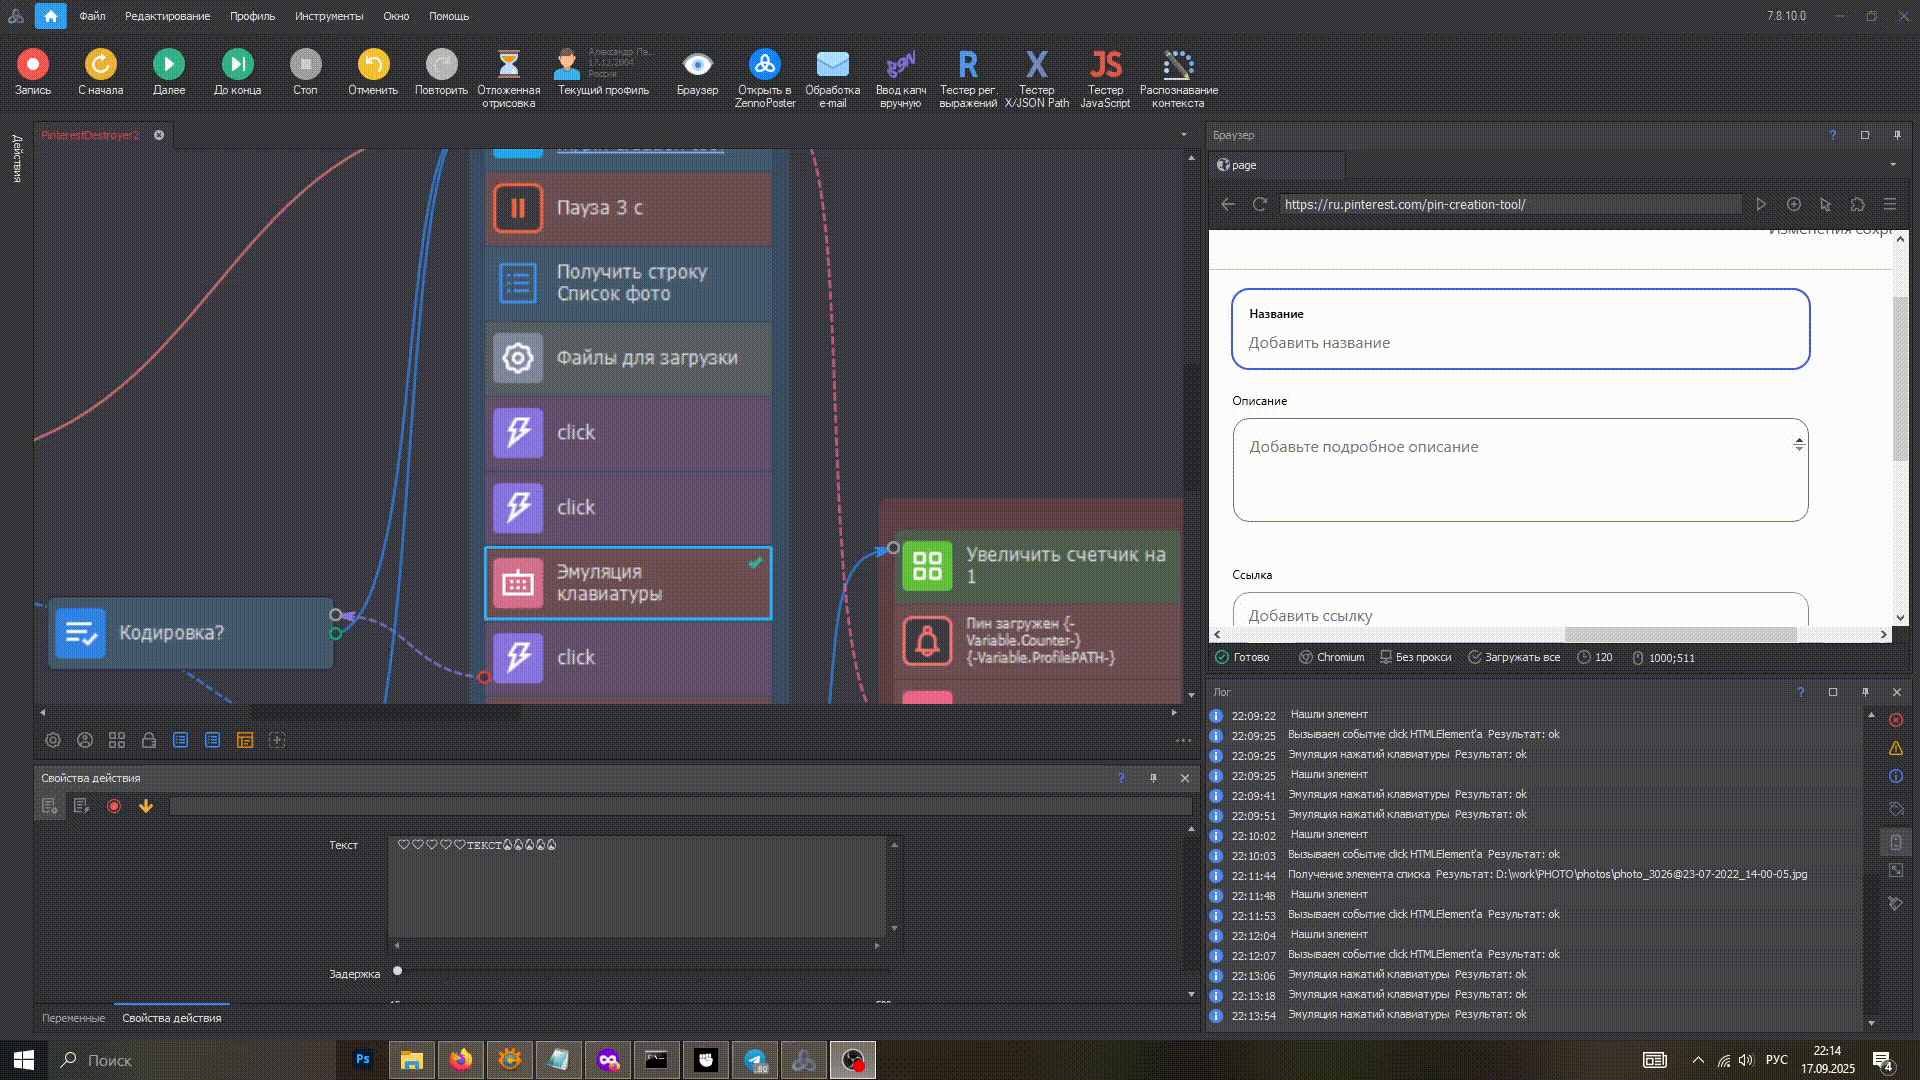Toggle Загружать все in browser status bar
The height and width of the screenshot is (1080, 1920).
(x=1513, y=658)
